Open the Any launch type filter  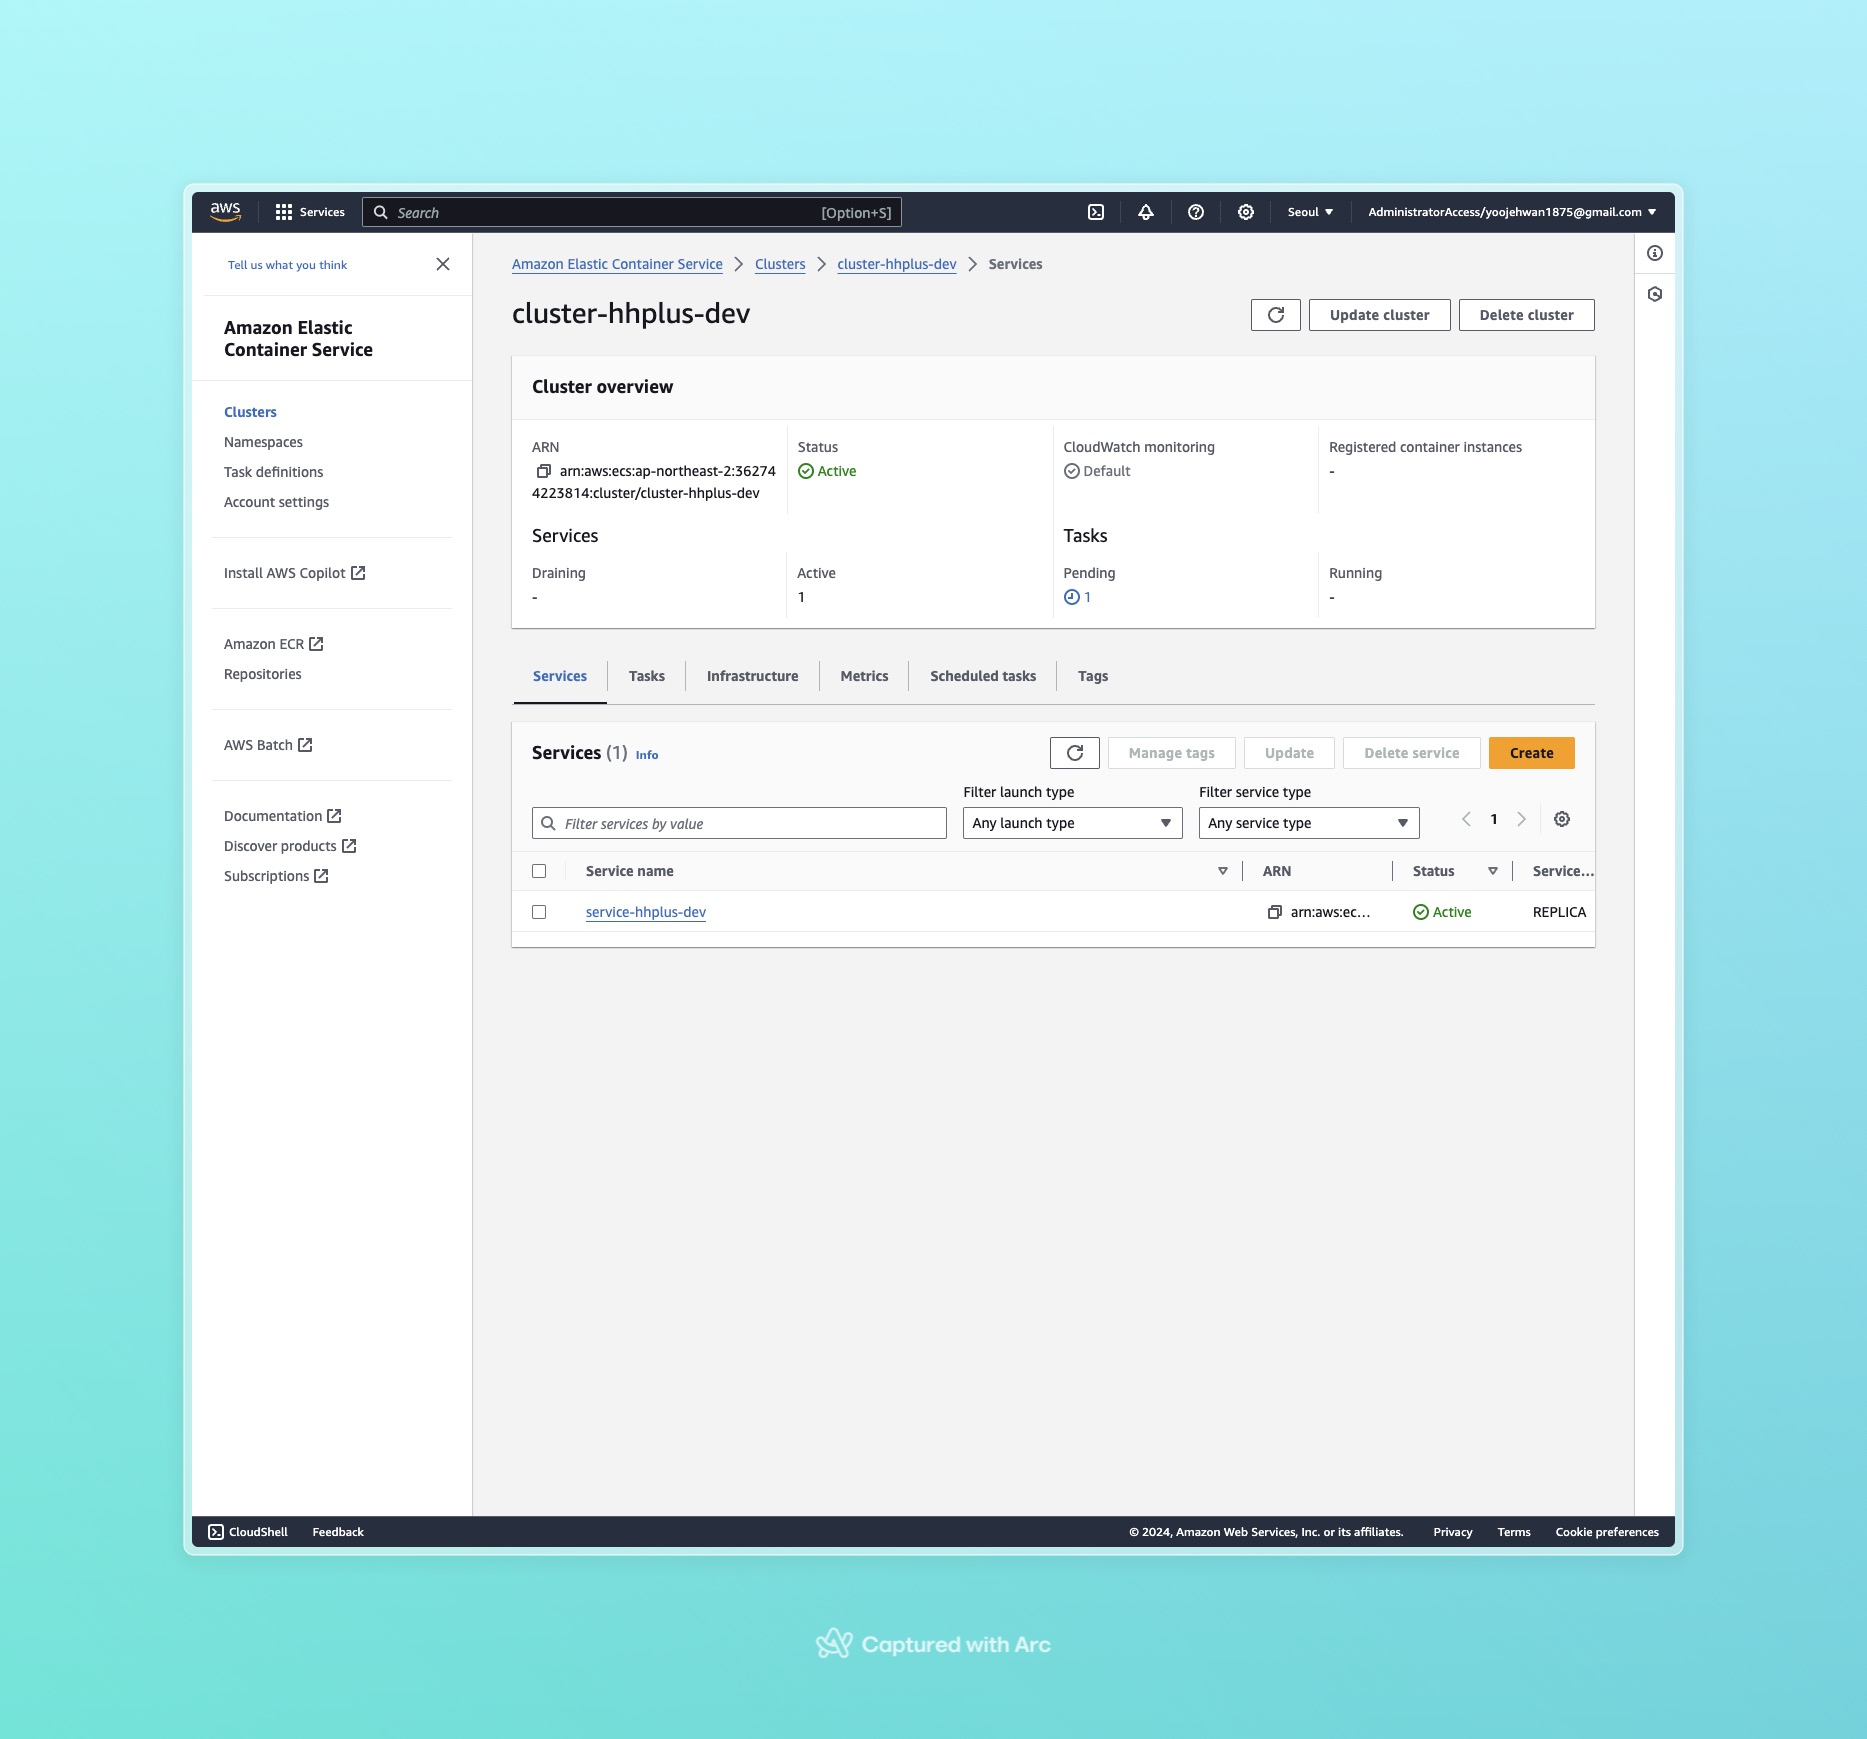tap(1072, 823)
